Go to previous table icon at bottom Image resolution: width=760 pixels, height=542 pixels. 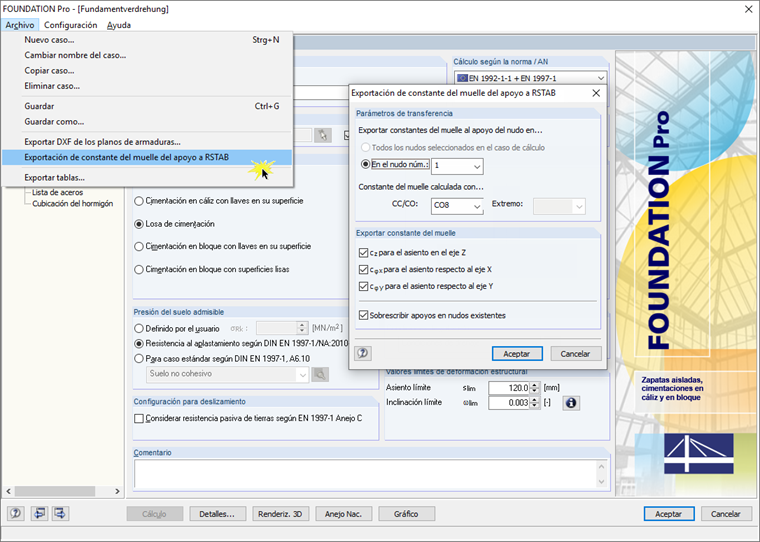click(39, 513)
